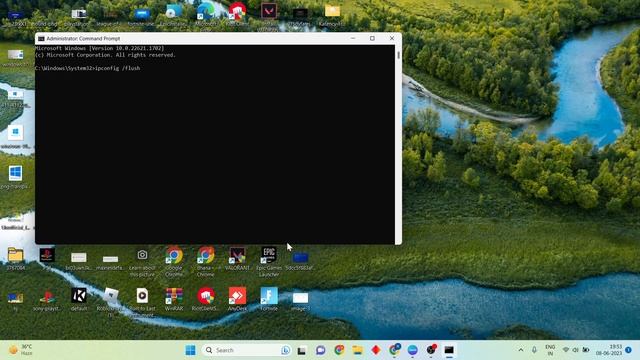Open the Windows logo file on the left edge
640x360 pixels.
(16, 173)
